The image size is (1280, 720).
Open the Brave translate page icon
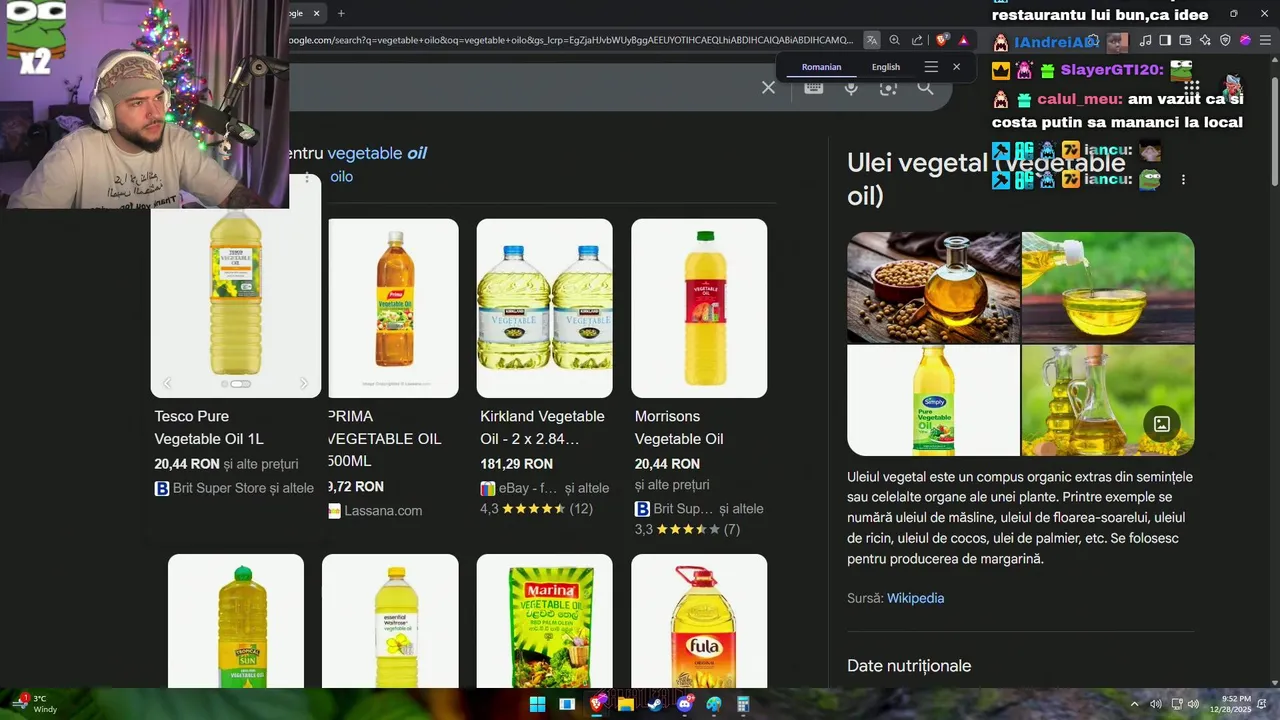872,40
